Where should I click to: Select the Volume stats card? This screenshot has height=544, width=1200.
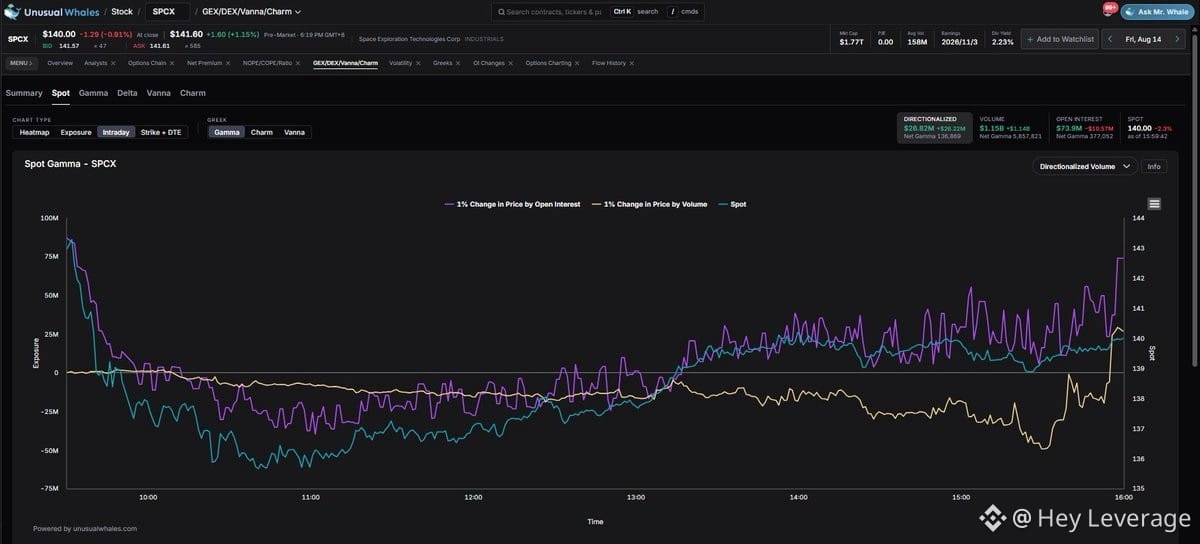pyautogui.click(x=1011, y=127)
